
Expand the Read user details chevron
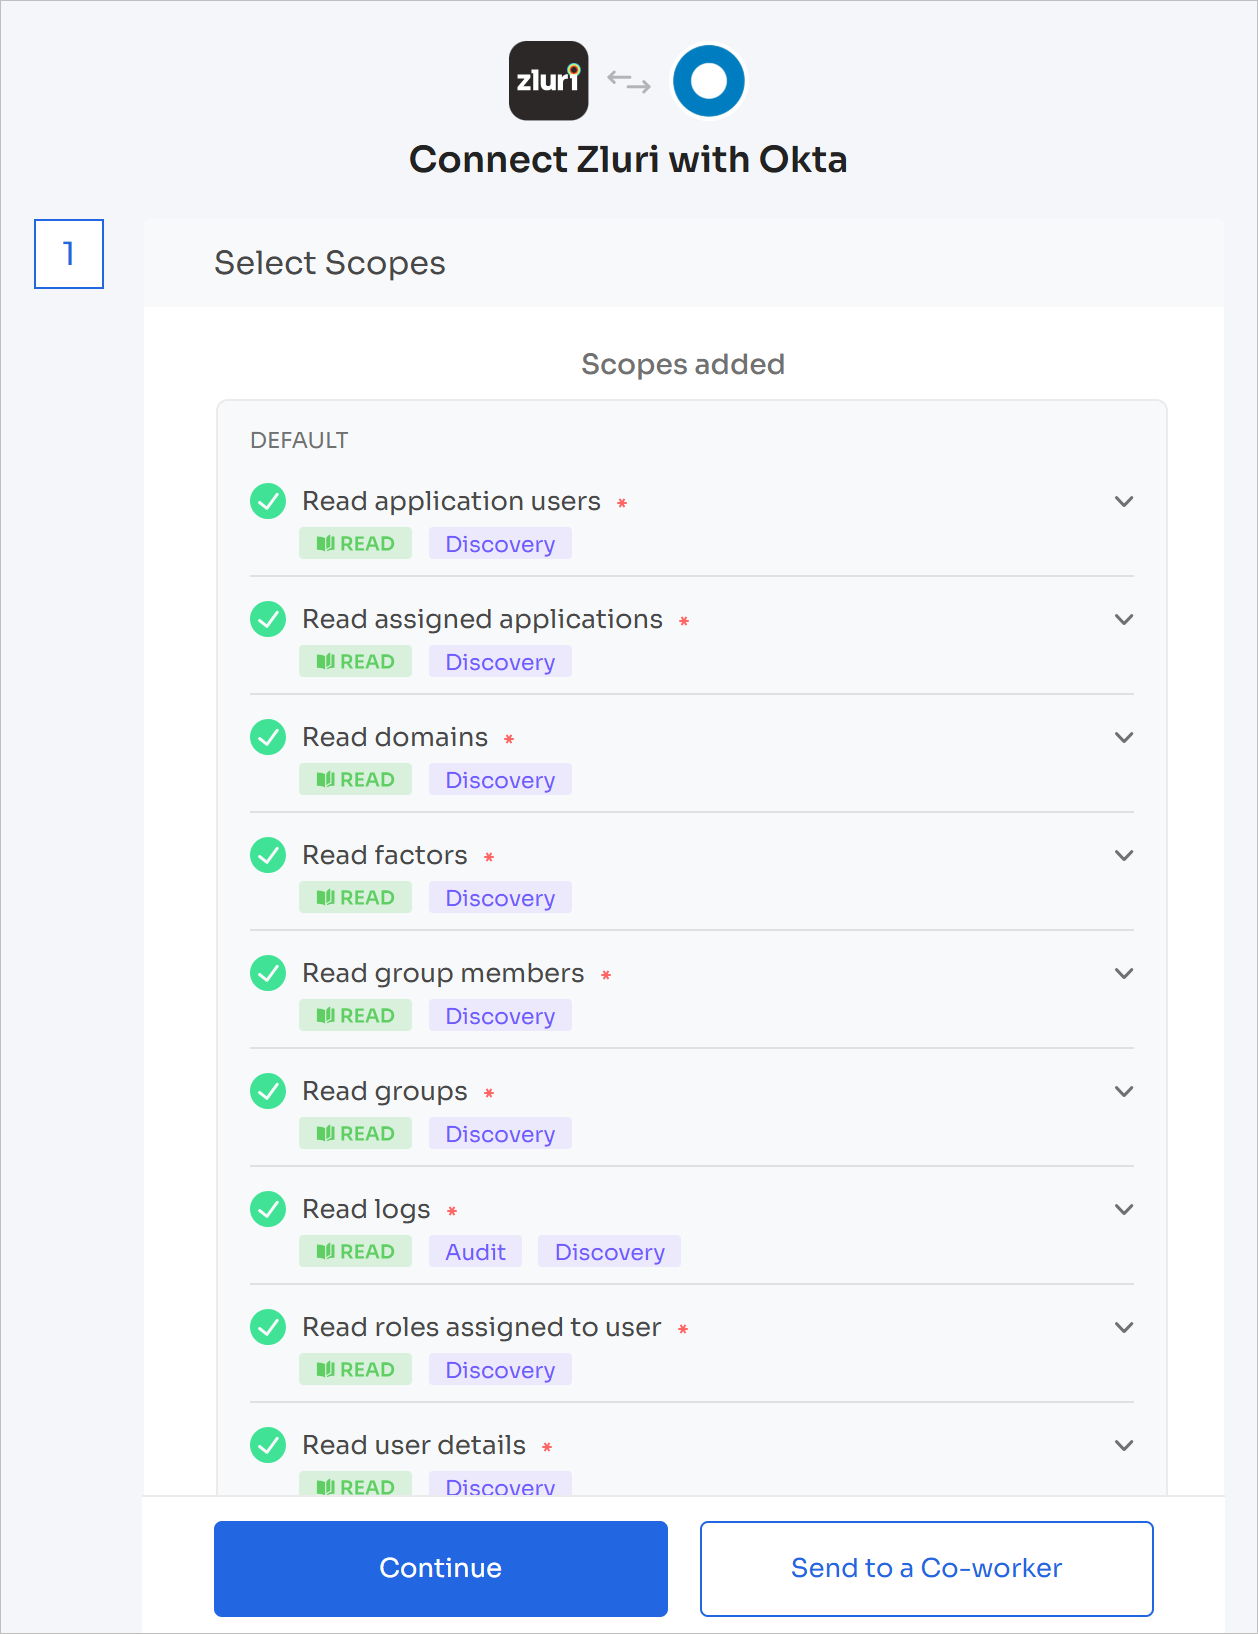point(1124,1445)
